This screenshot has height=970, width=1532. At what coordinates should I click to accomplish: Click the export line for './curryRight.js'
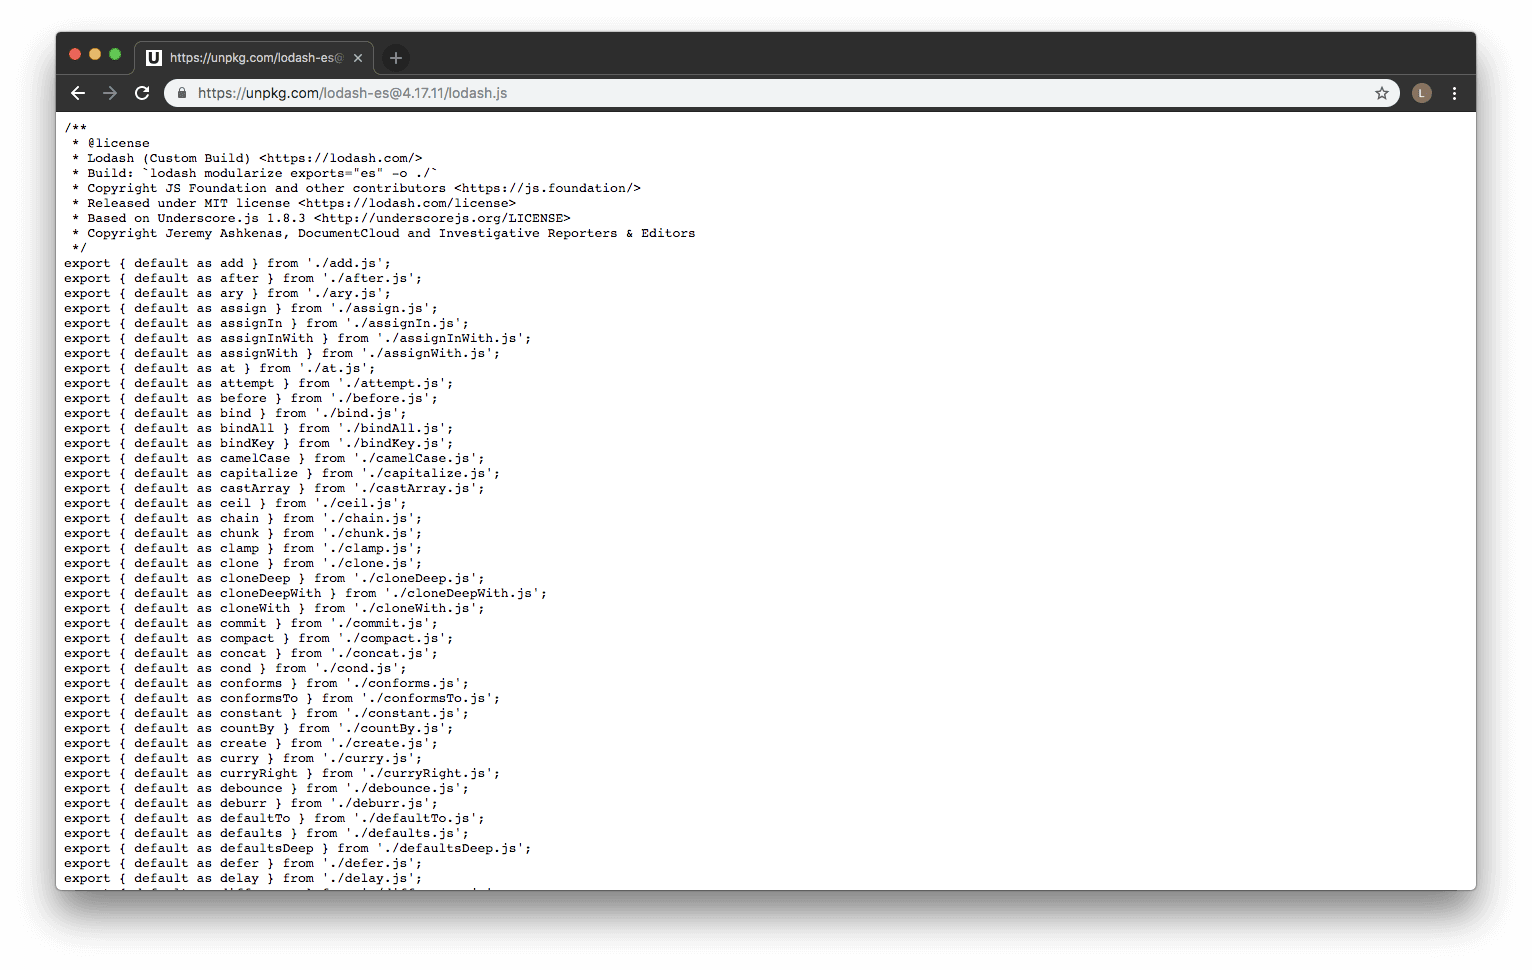click(x=282, y=773)
